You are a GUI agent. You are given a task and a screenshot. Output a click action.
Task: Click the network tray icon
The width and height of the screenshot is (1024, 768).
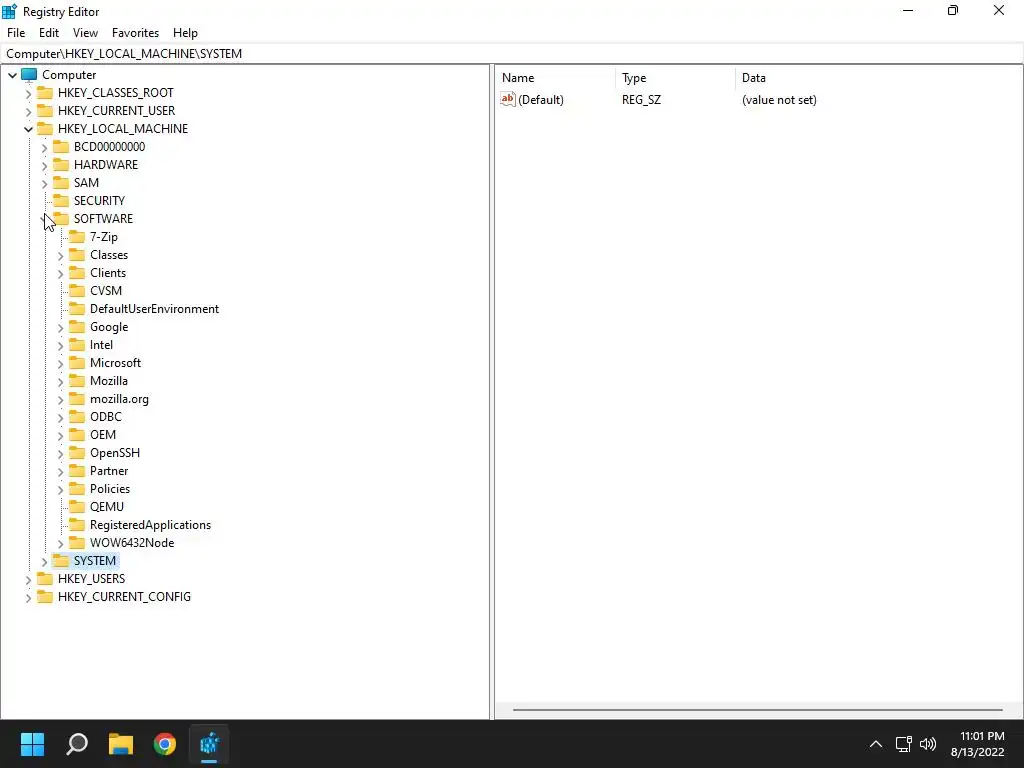903,744
